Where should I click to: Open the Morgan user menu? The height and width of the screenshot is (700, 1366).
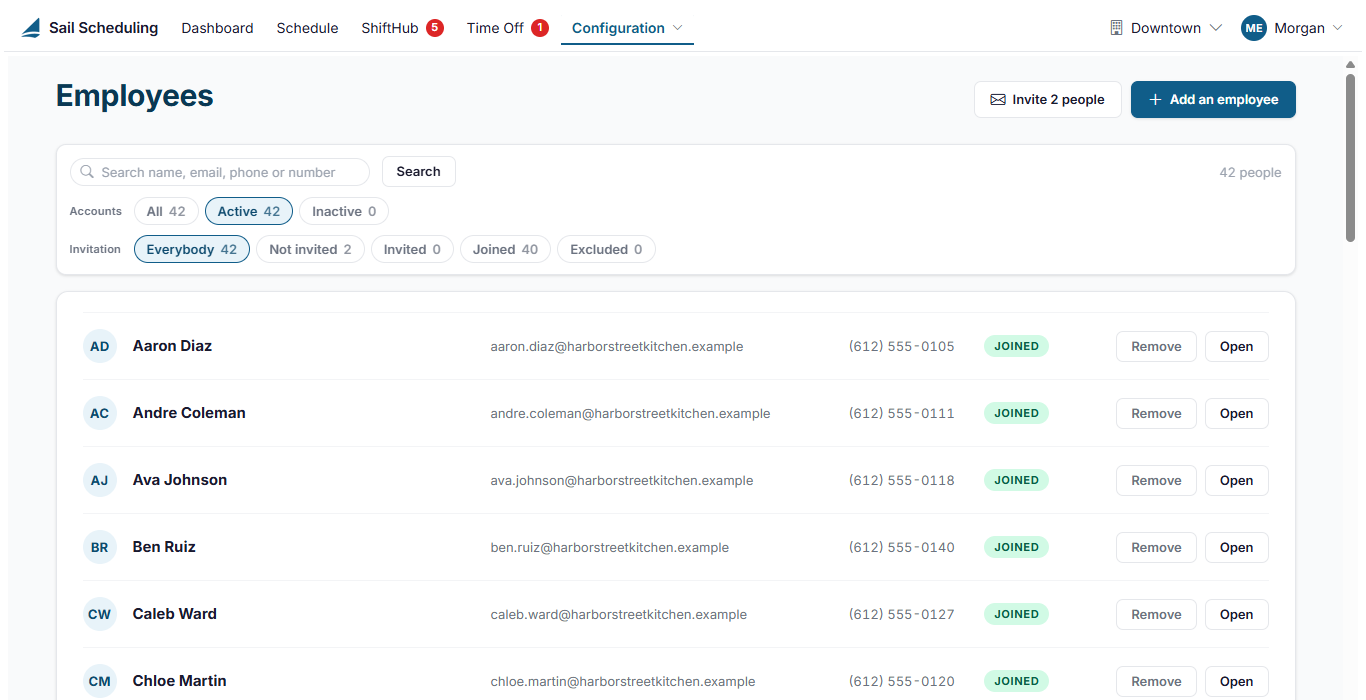pos(1292,28)
